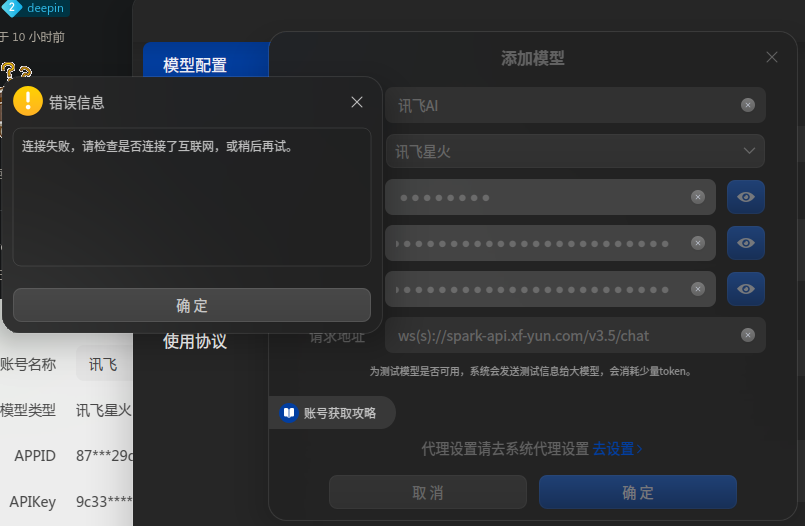Close the 添加模型 dialog
Image resolution: width=805 pixels, height=526 pixels.
(x=772, y=57)
